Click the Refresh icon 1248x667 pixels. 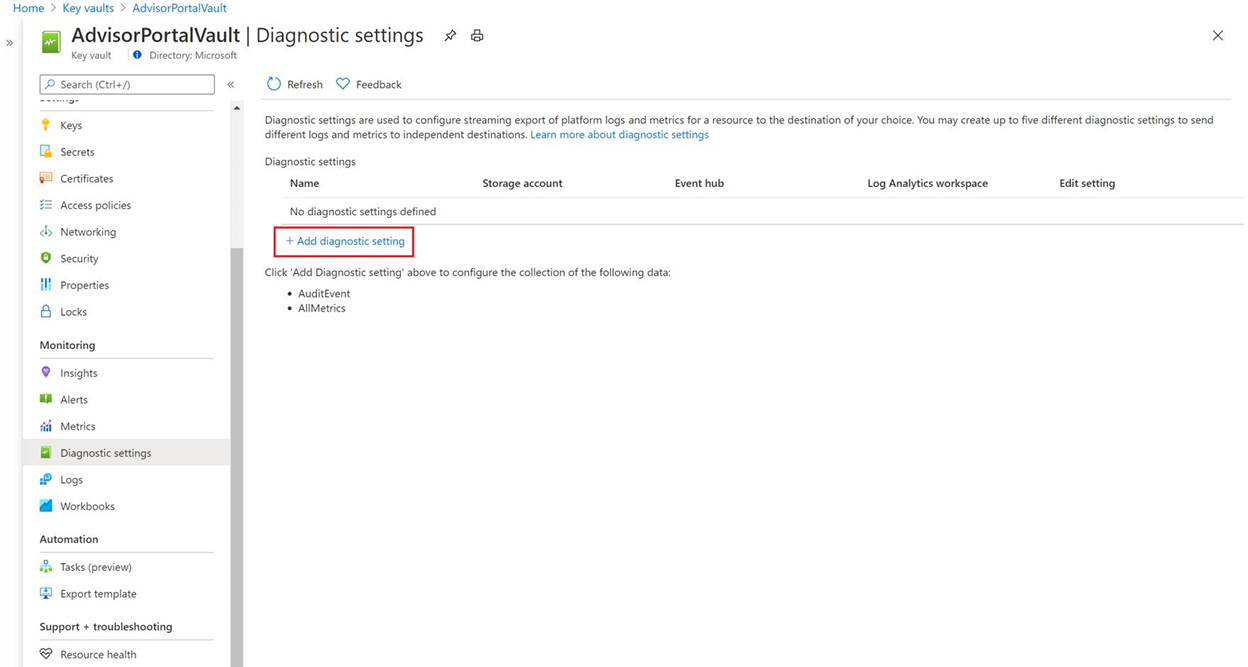(x=274, y=84)
